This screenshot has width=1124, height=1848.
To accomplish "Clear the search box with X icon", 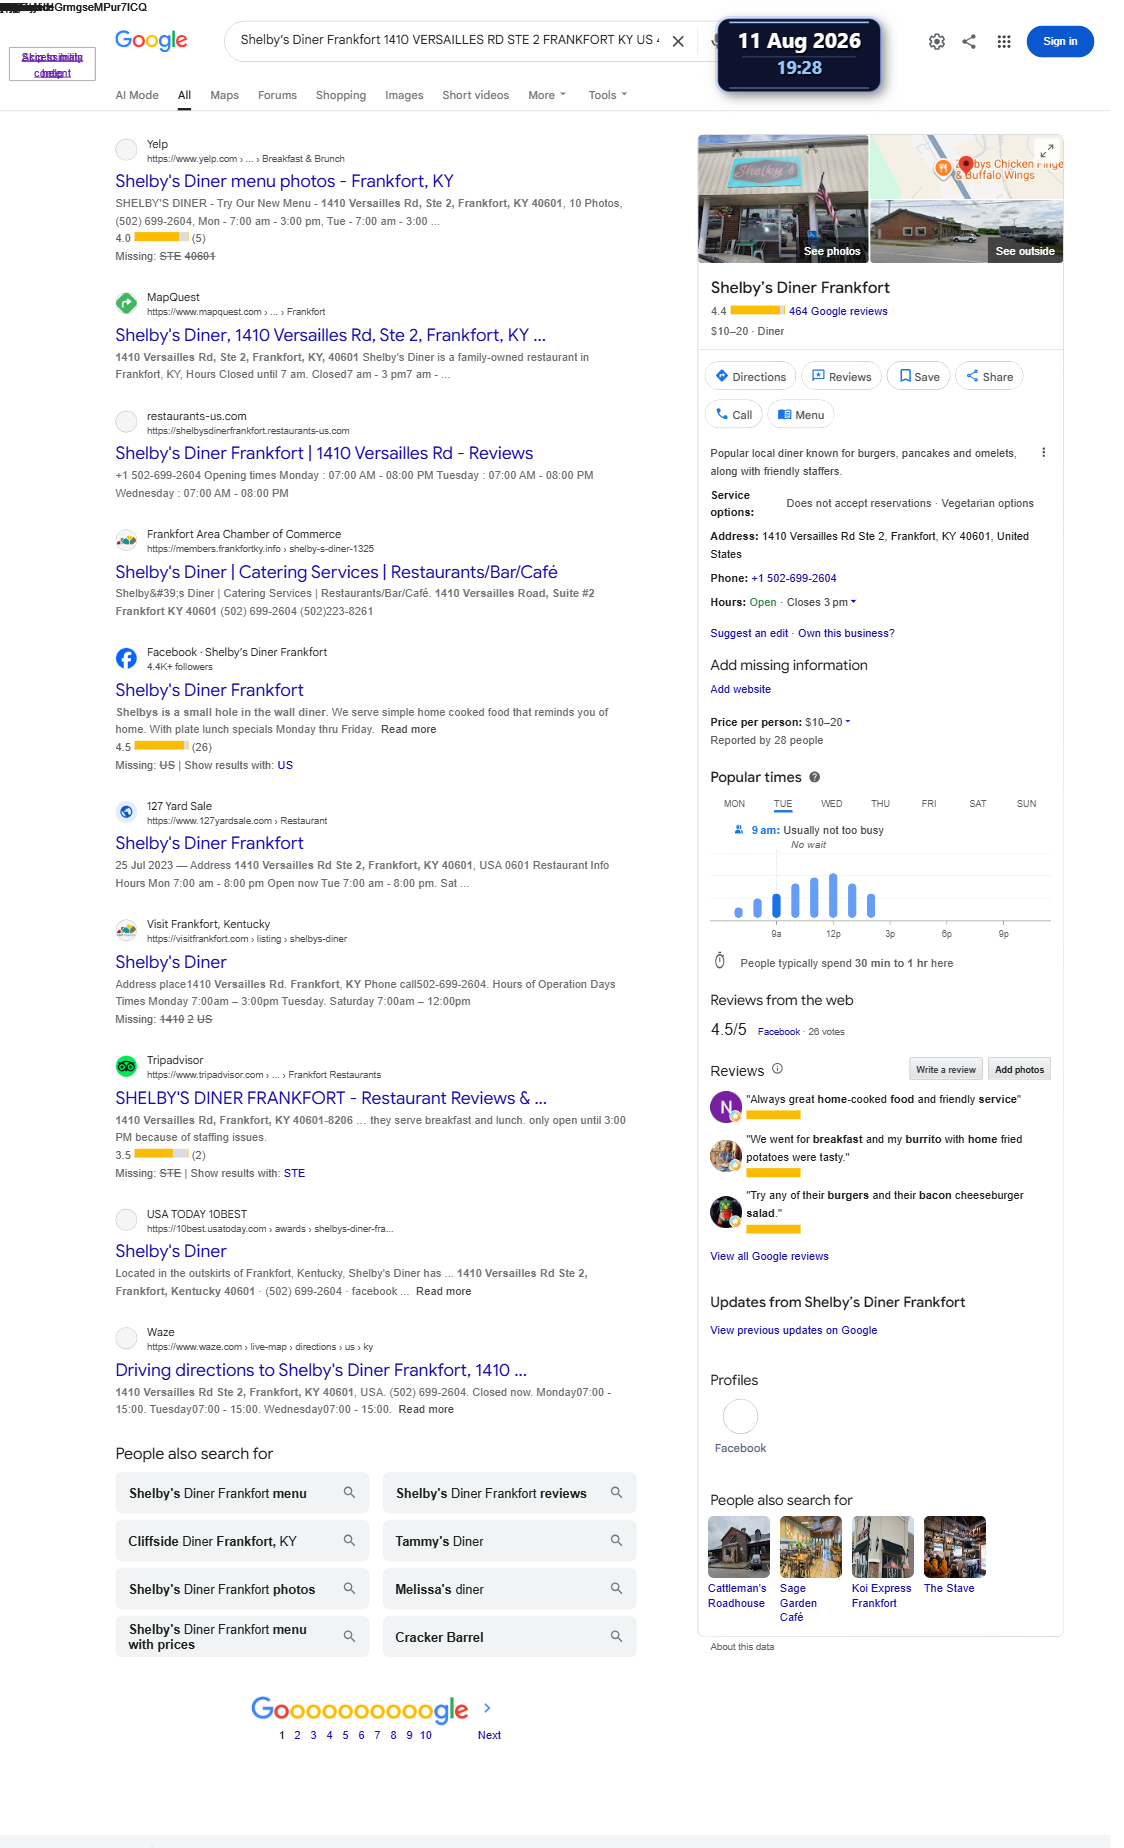I will 678,42.
